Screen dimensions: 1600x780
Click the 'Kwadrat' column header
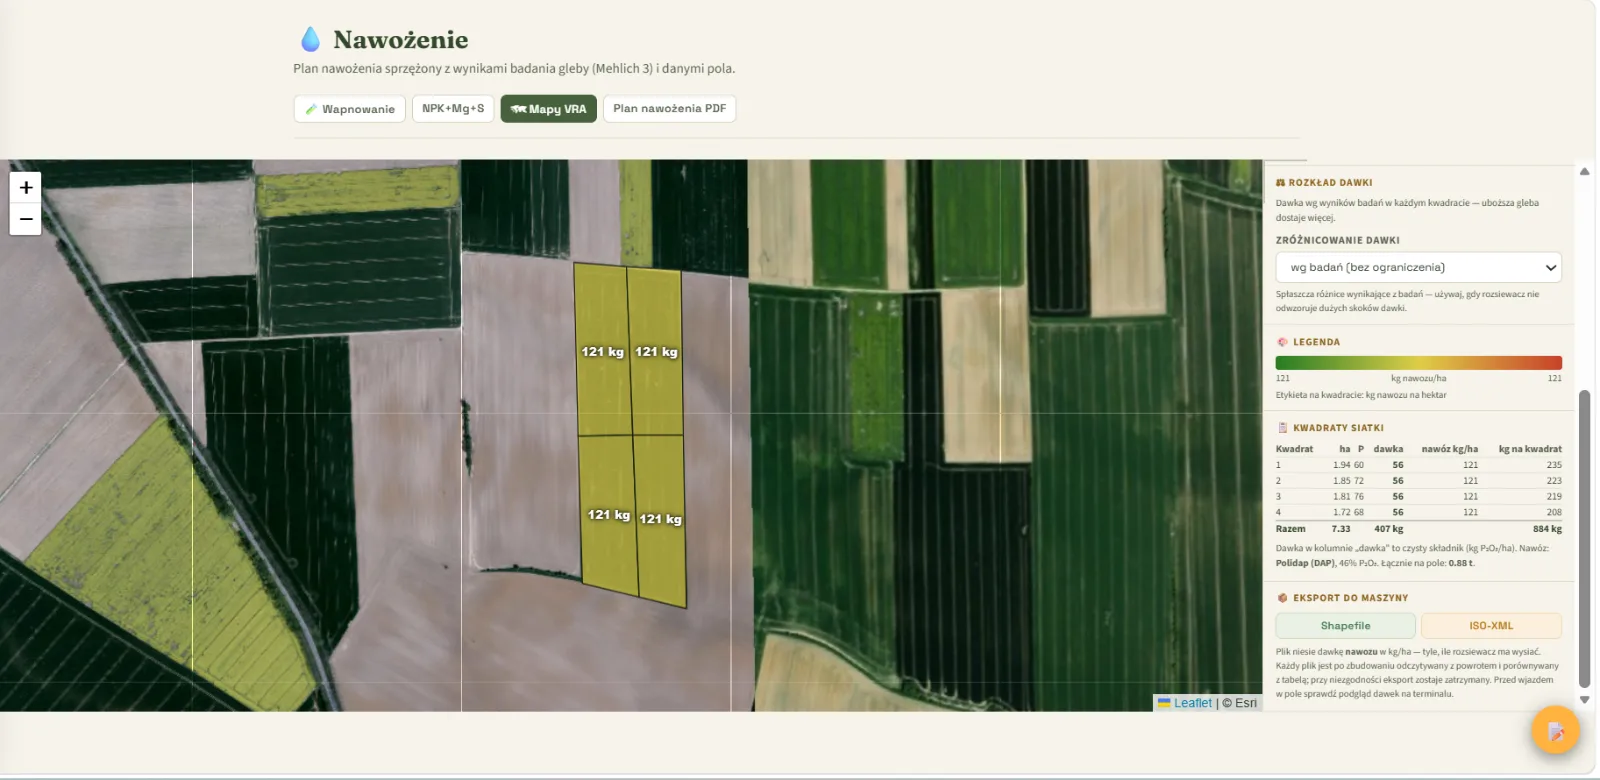[x=1294, y=449]
